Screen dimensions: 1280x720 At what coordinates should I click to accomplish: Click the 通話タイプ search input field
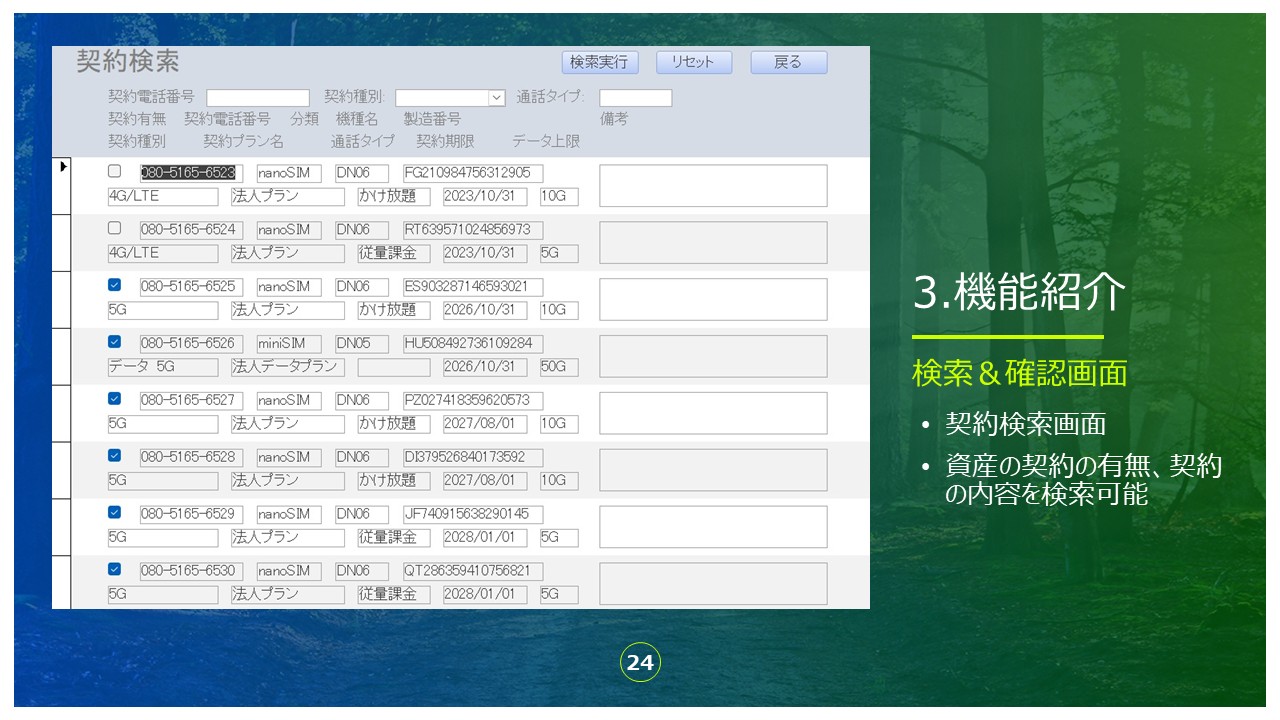635,98
